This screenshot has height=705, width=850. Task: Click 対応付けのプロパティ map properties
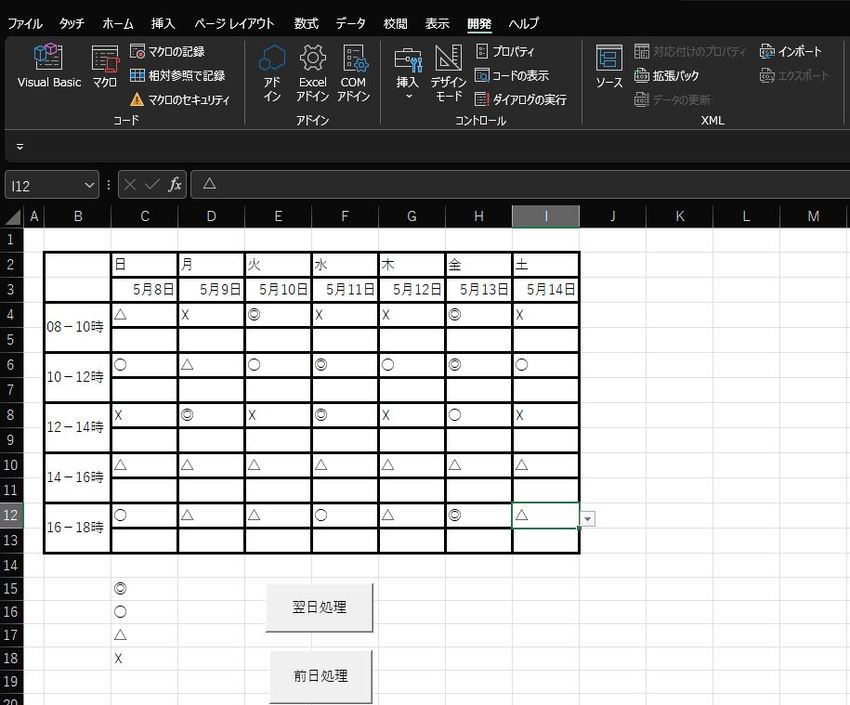coord(690,51)
